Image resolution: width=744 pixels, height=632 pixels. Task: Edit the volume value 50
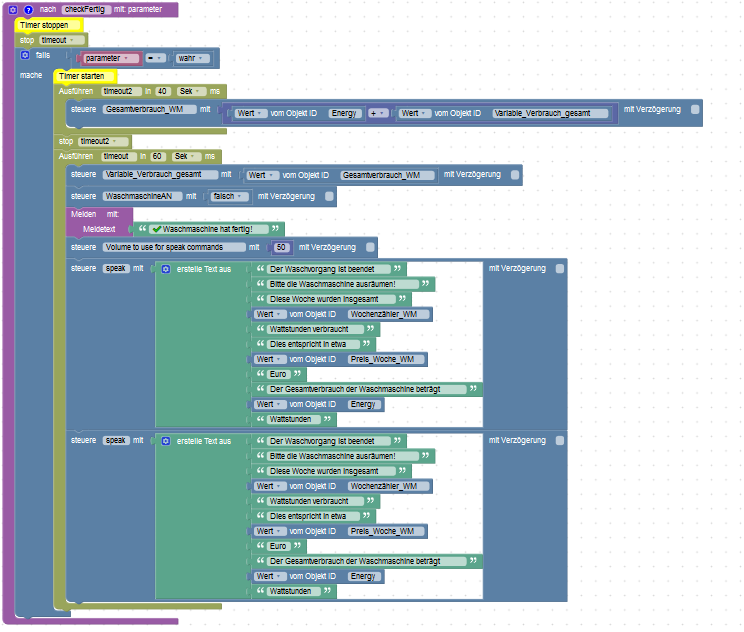pos(281,247)
